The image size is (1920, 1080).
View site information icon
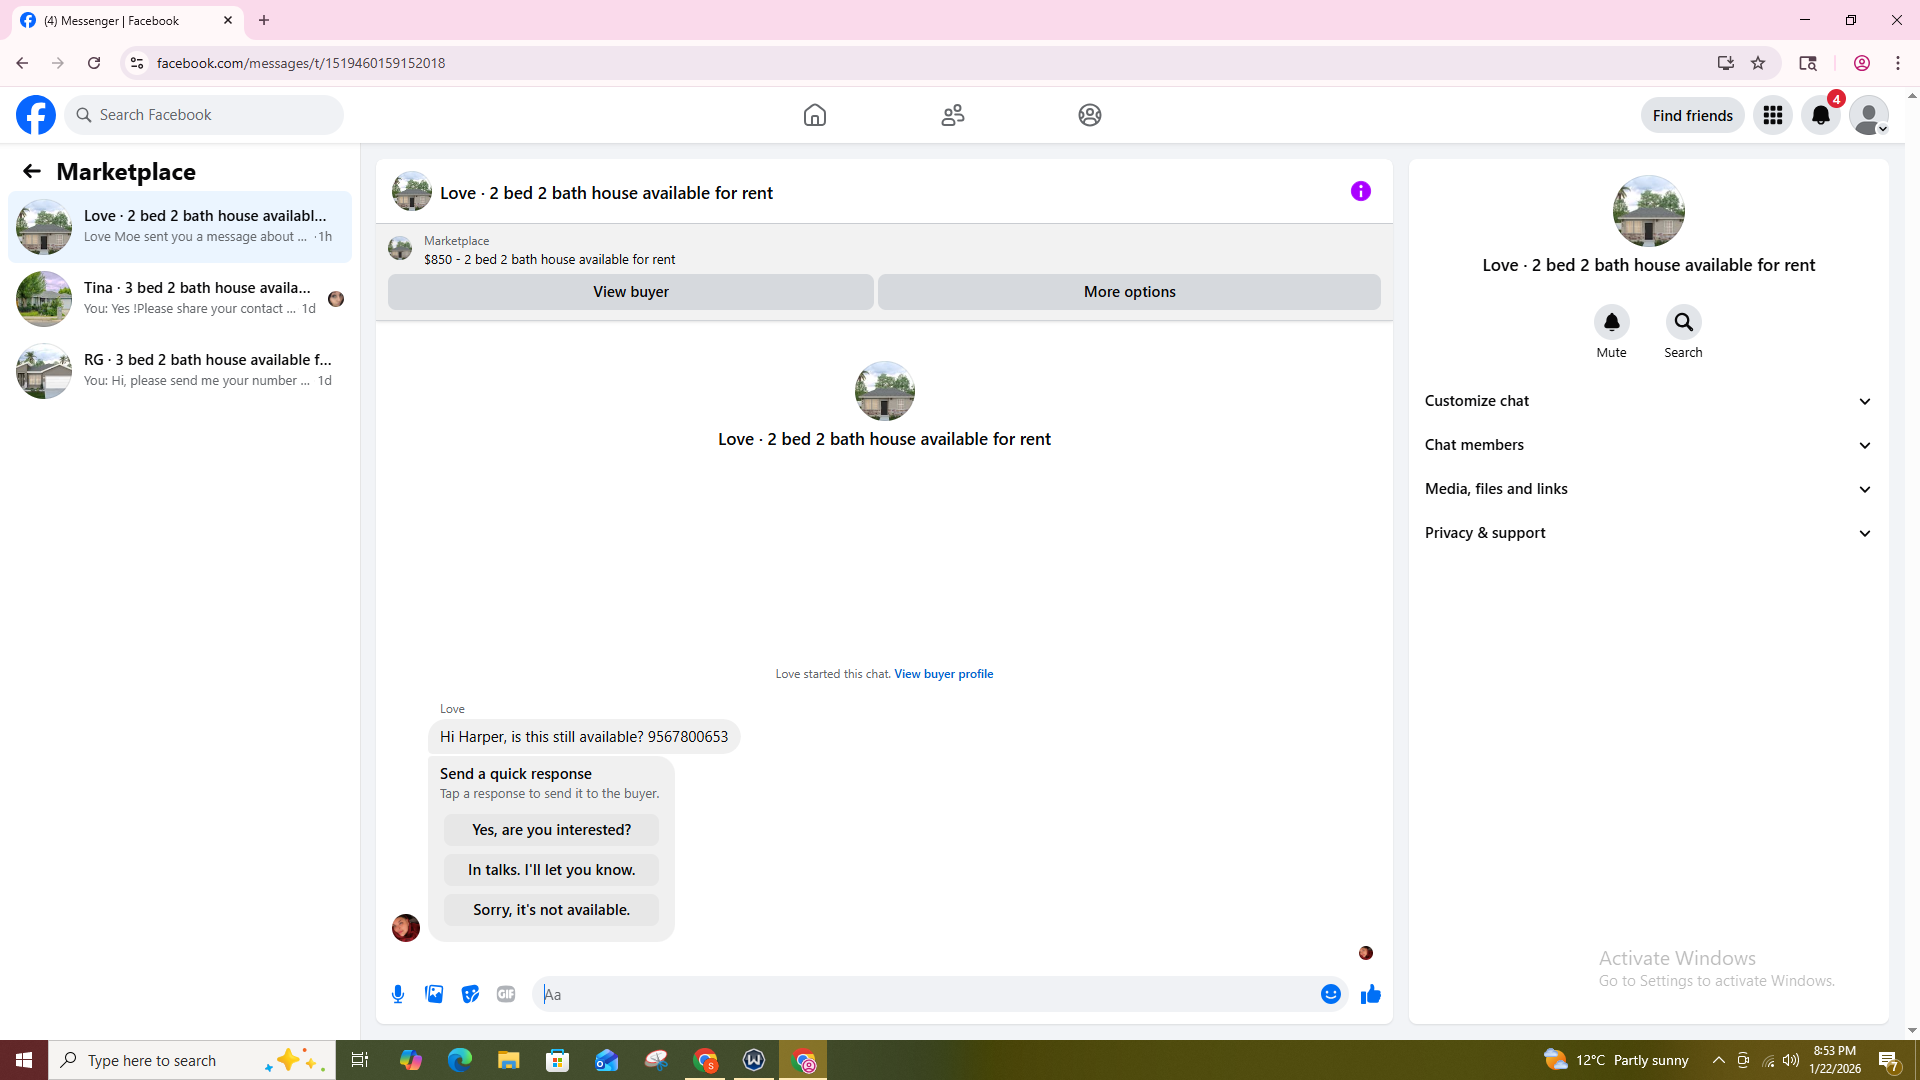[137, 63]
